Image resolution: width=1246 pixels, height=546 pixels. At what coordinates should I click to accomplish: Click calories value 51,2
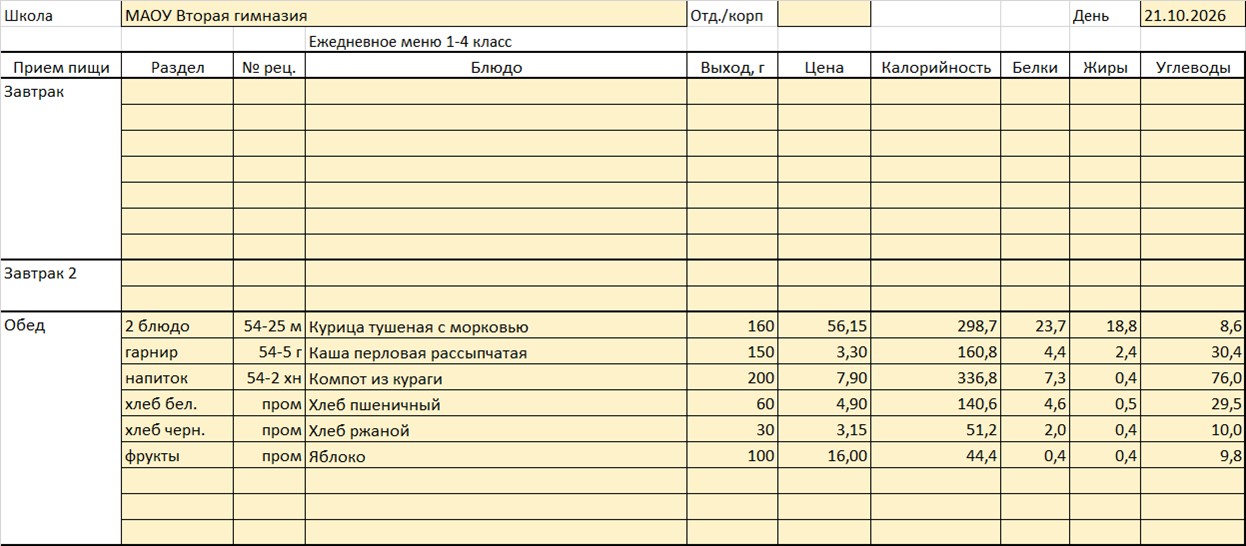pos(936,430)
